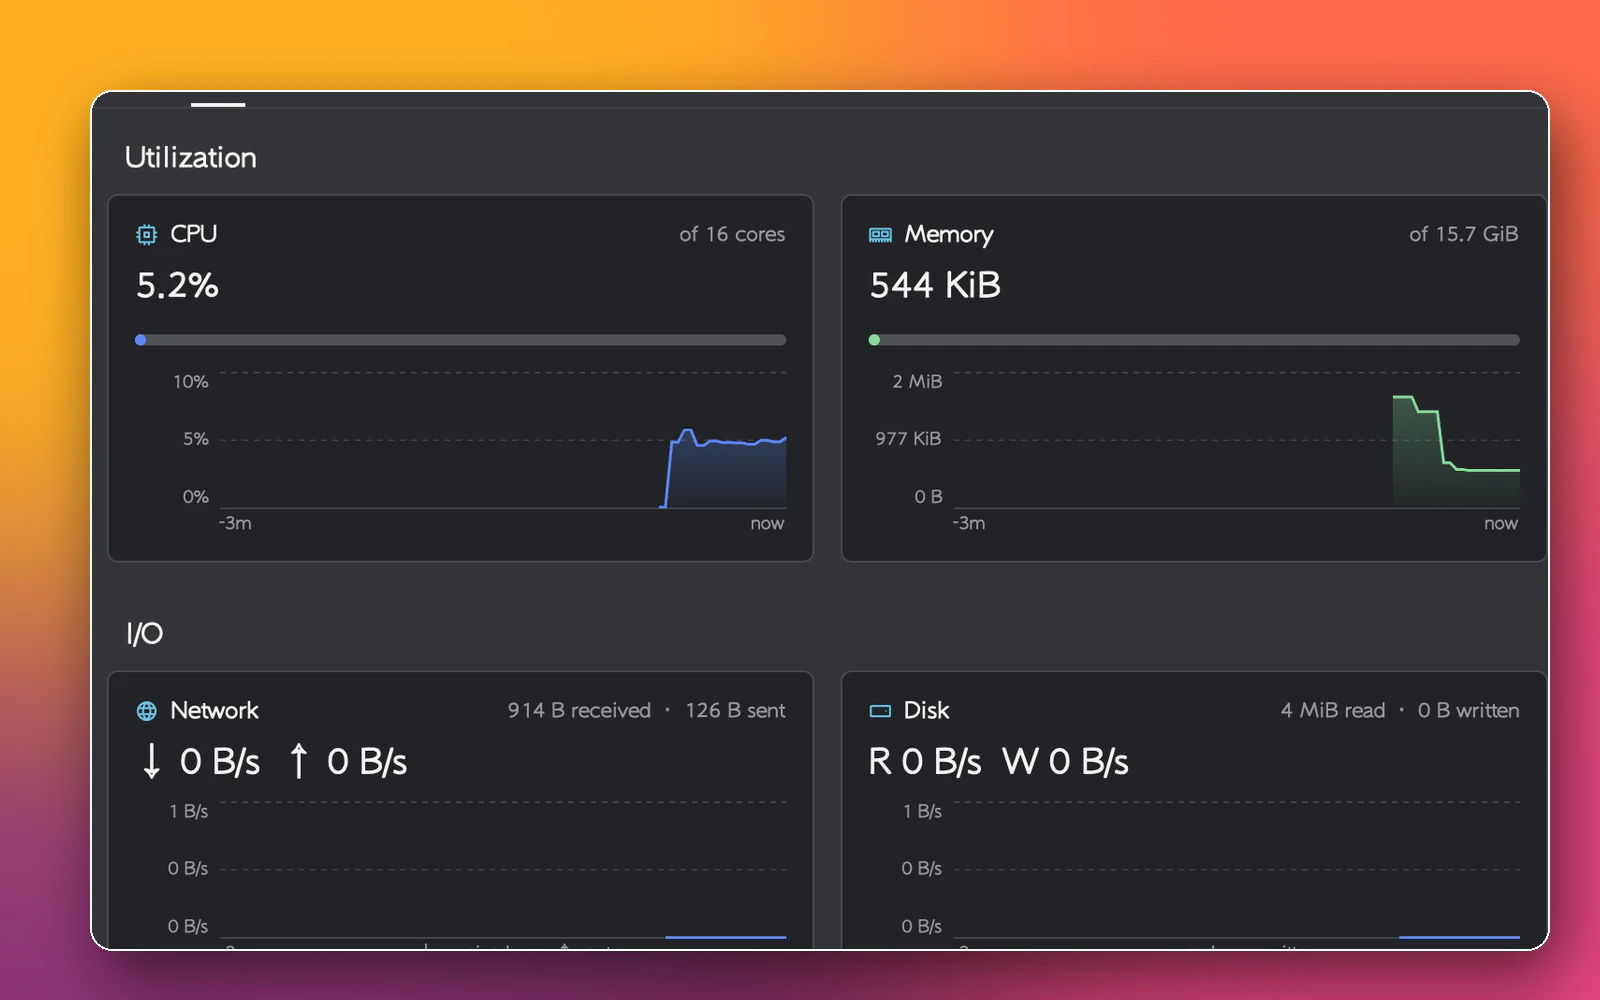The width and height of the screenshot is (1600, 1000).
Task: Click the network upload arrow icon
Action: tap(298, 761)
